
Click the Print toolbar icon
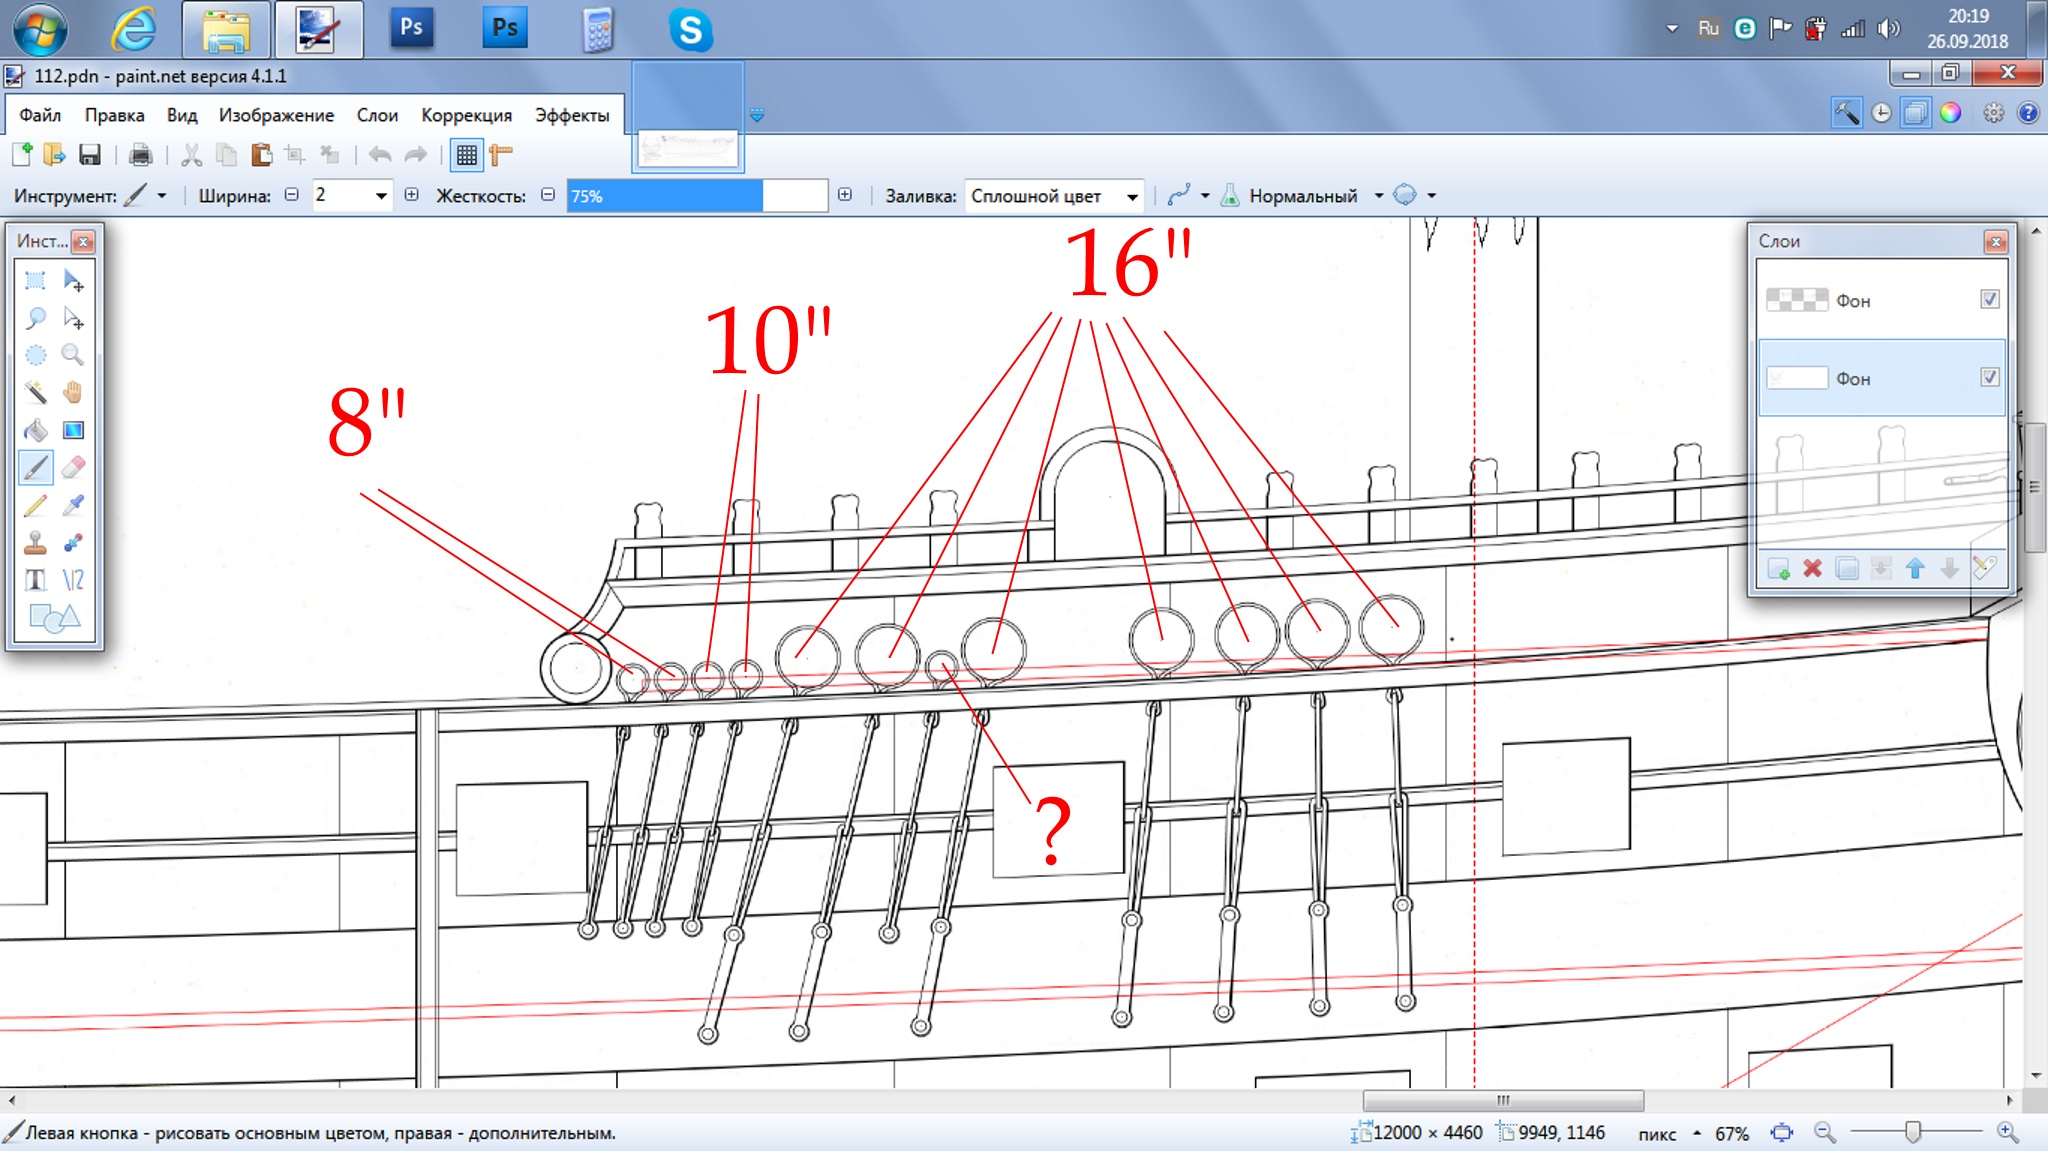(x=141, y=154)
